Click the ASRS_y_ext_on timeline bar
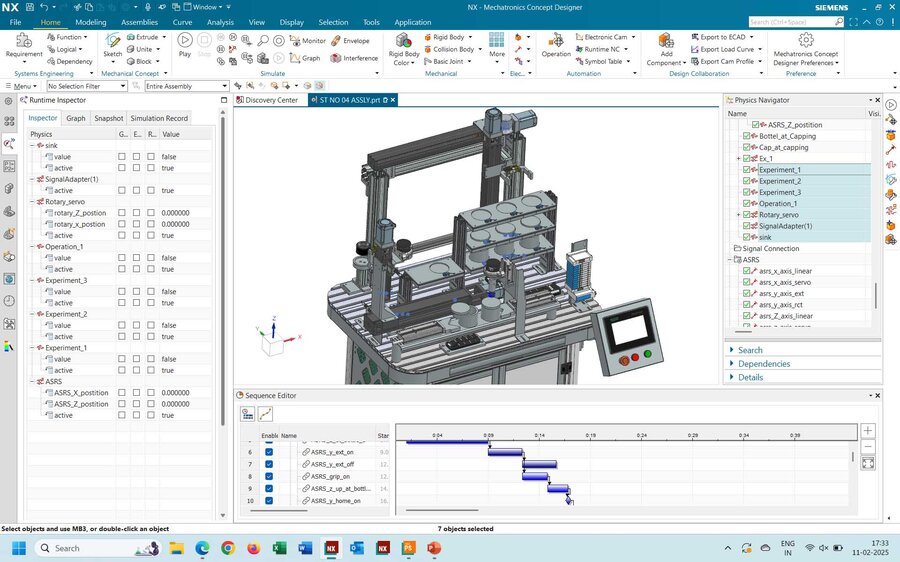The image size is (900, 562). (505, 452)
